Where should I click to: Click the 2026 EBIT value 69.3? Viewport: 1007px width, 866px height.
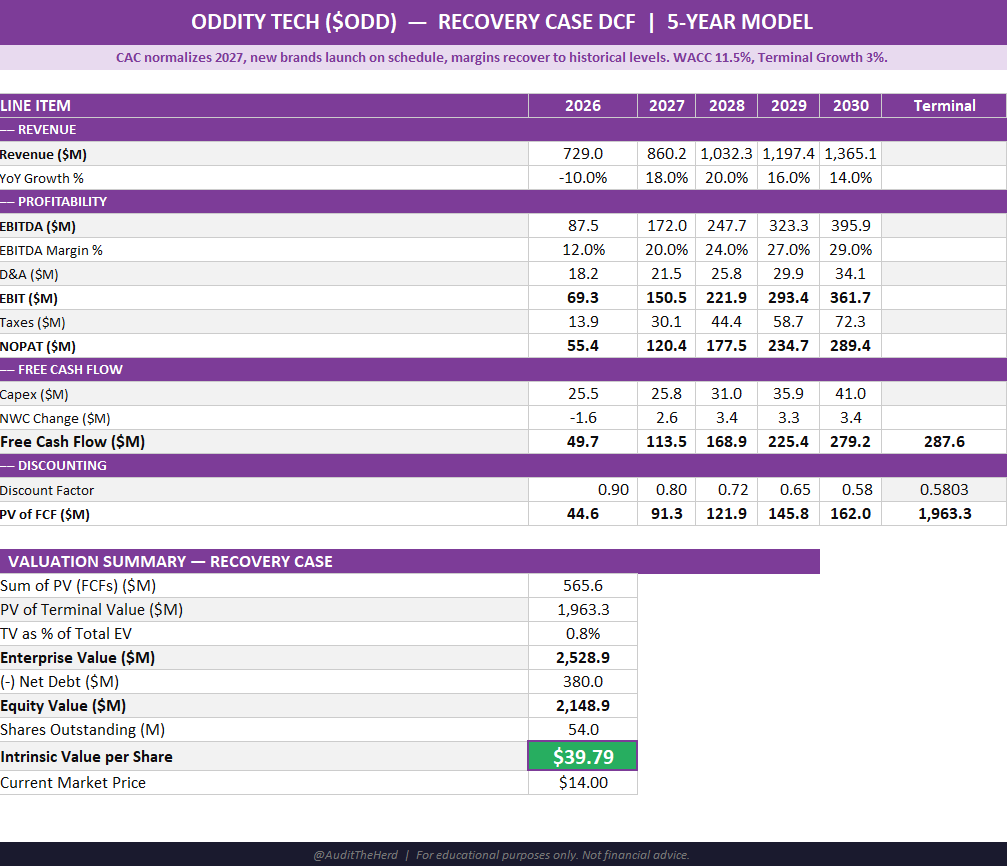point(582,298)
